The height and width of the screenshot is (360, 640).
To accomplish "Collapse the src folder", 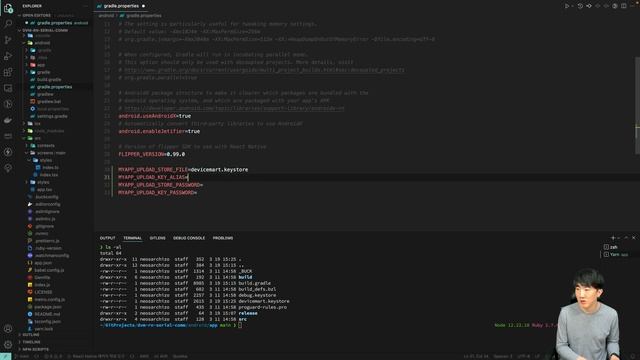I will (x=38, y=138).
